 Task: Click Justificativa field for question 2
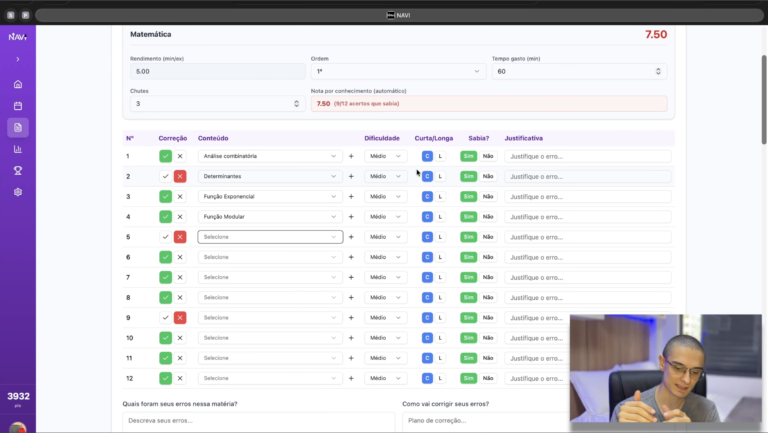coord(587,176)
